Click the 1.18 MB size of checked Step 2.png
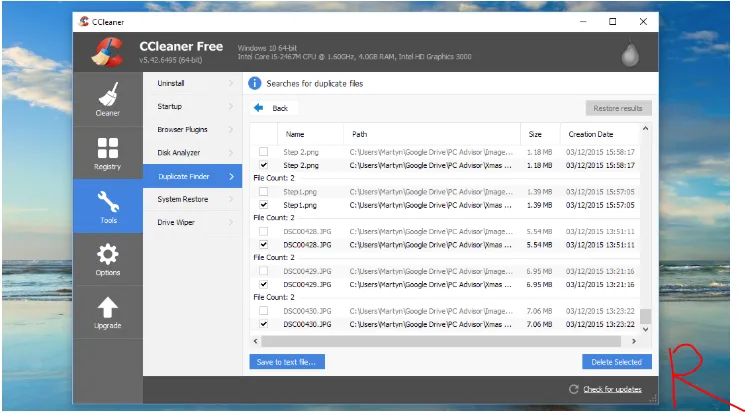Screen dimensions: 745x412 pos(539,165)
